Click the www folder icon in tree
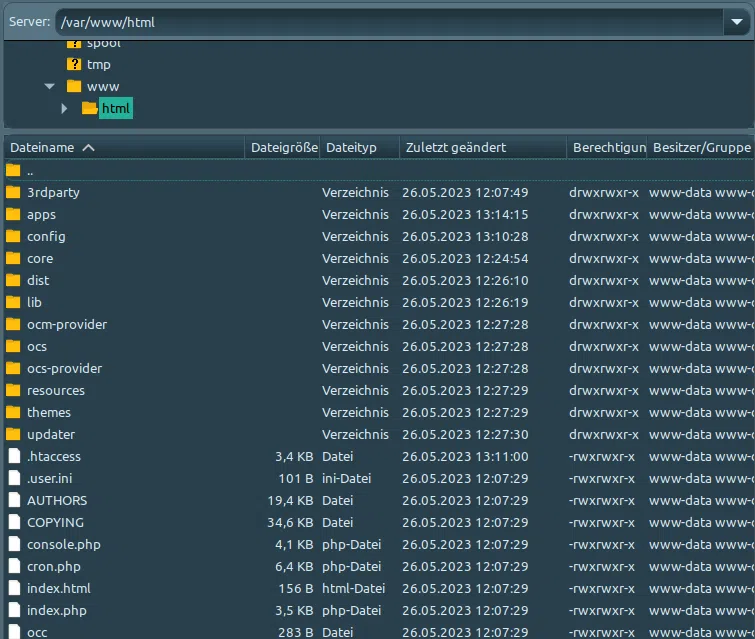This screenshot has width=755, height=639. click(x=74, y=86)
